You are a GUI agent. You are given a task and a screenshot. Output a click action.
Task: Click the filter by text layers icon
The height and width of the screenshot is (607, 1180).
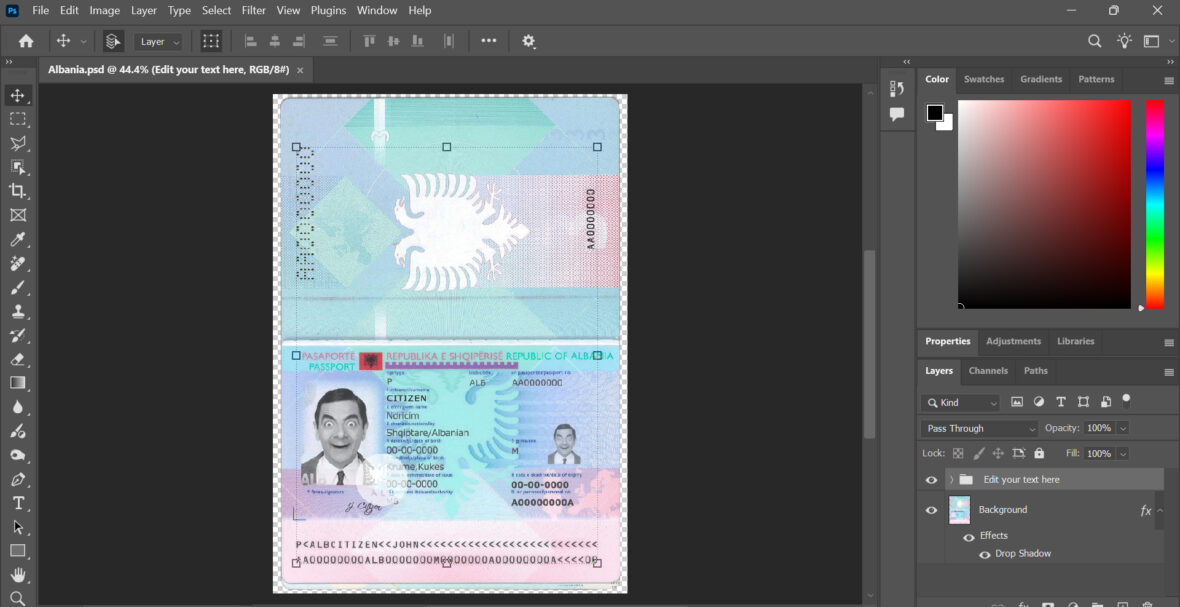[1061, 401]
